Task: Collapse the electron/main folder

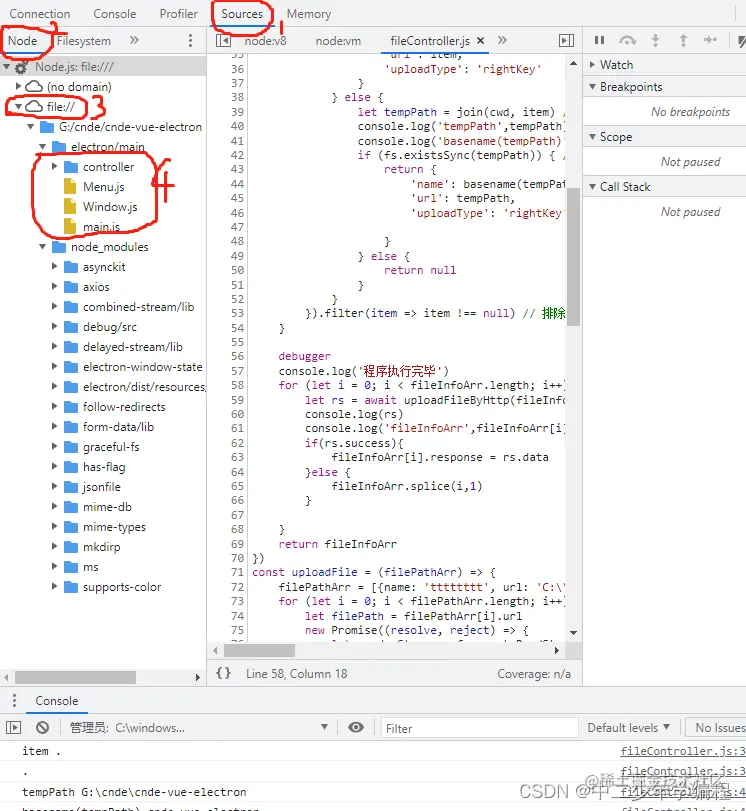Action: pyautogui.click(x=42, y=147)
